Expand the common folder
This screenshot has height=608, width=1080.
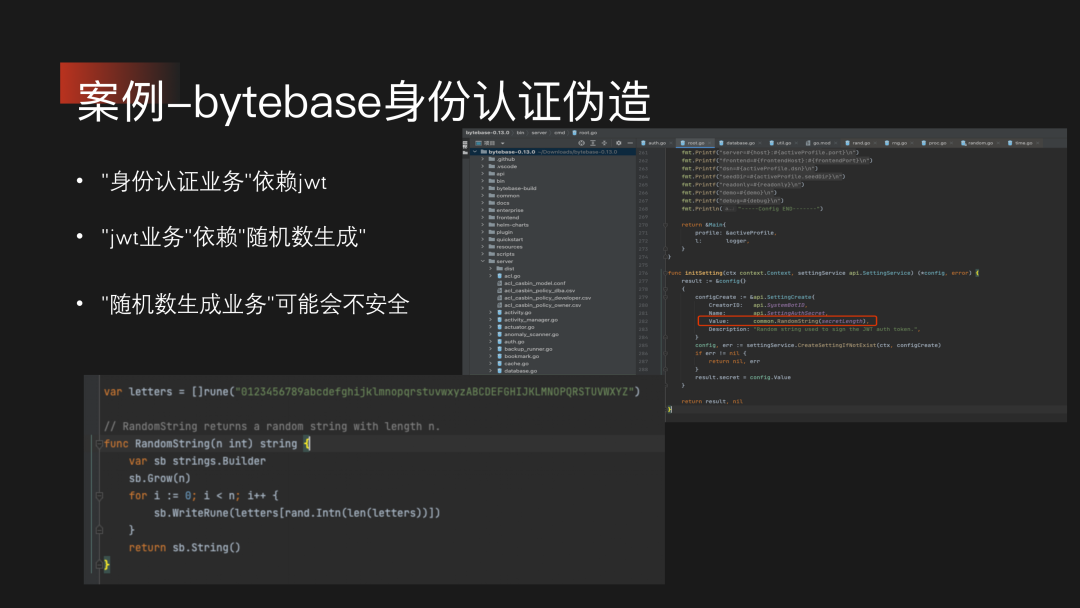point(483,196)
